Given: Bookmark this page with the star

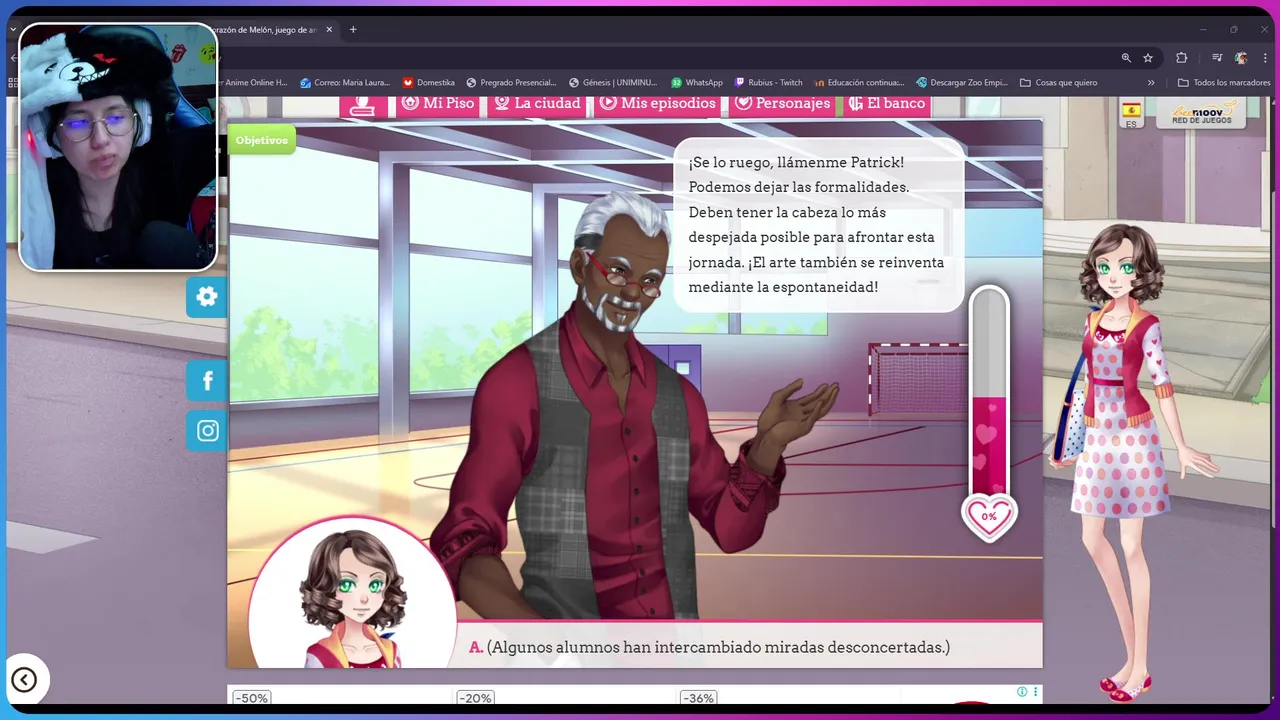Looking at the screenshot, I should (1148, 58).
